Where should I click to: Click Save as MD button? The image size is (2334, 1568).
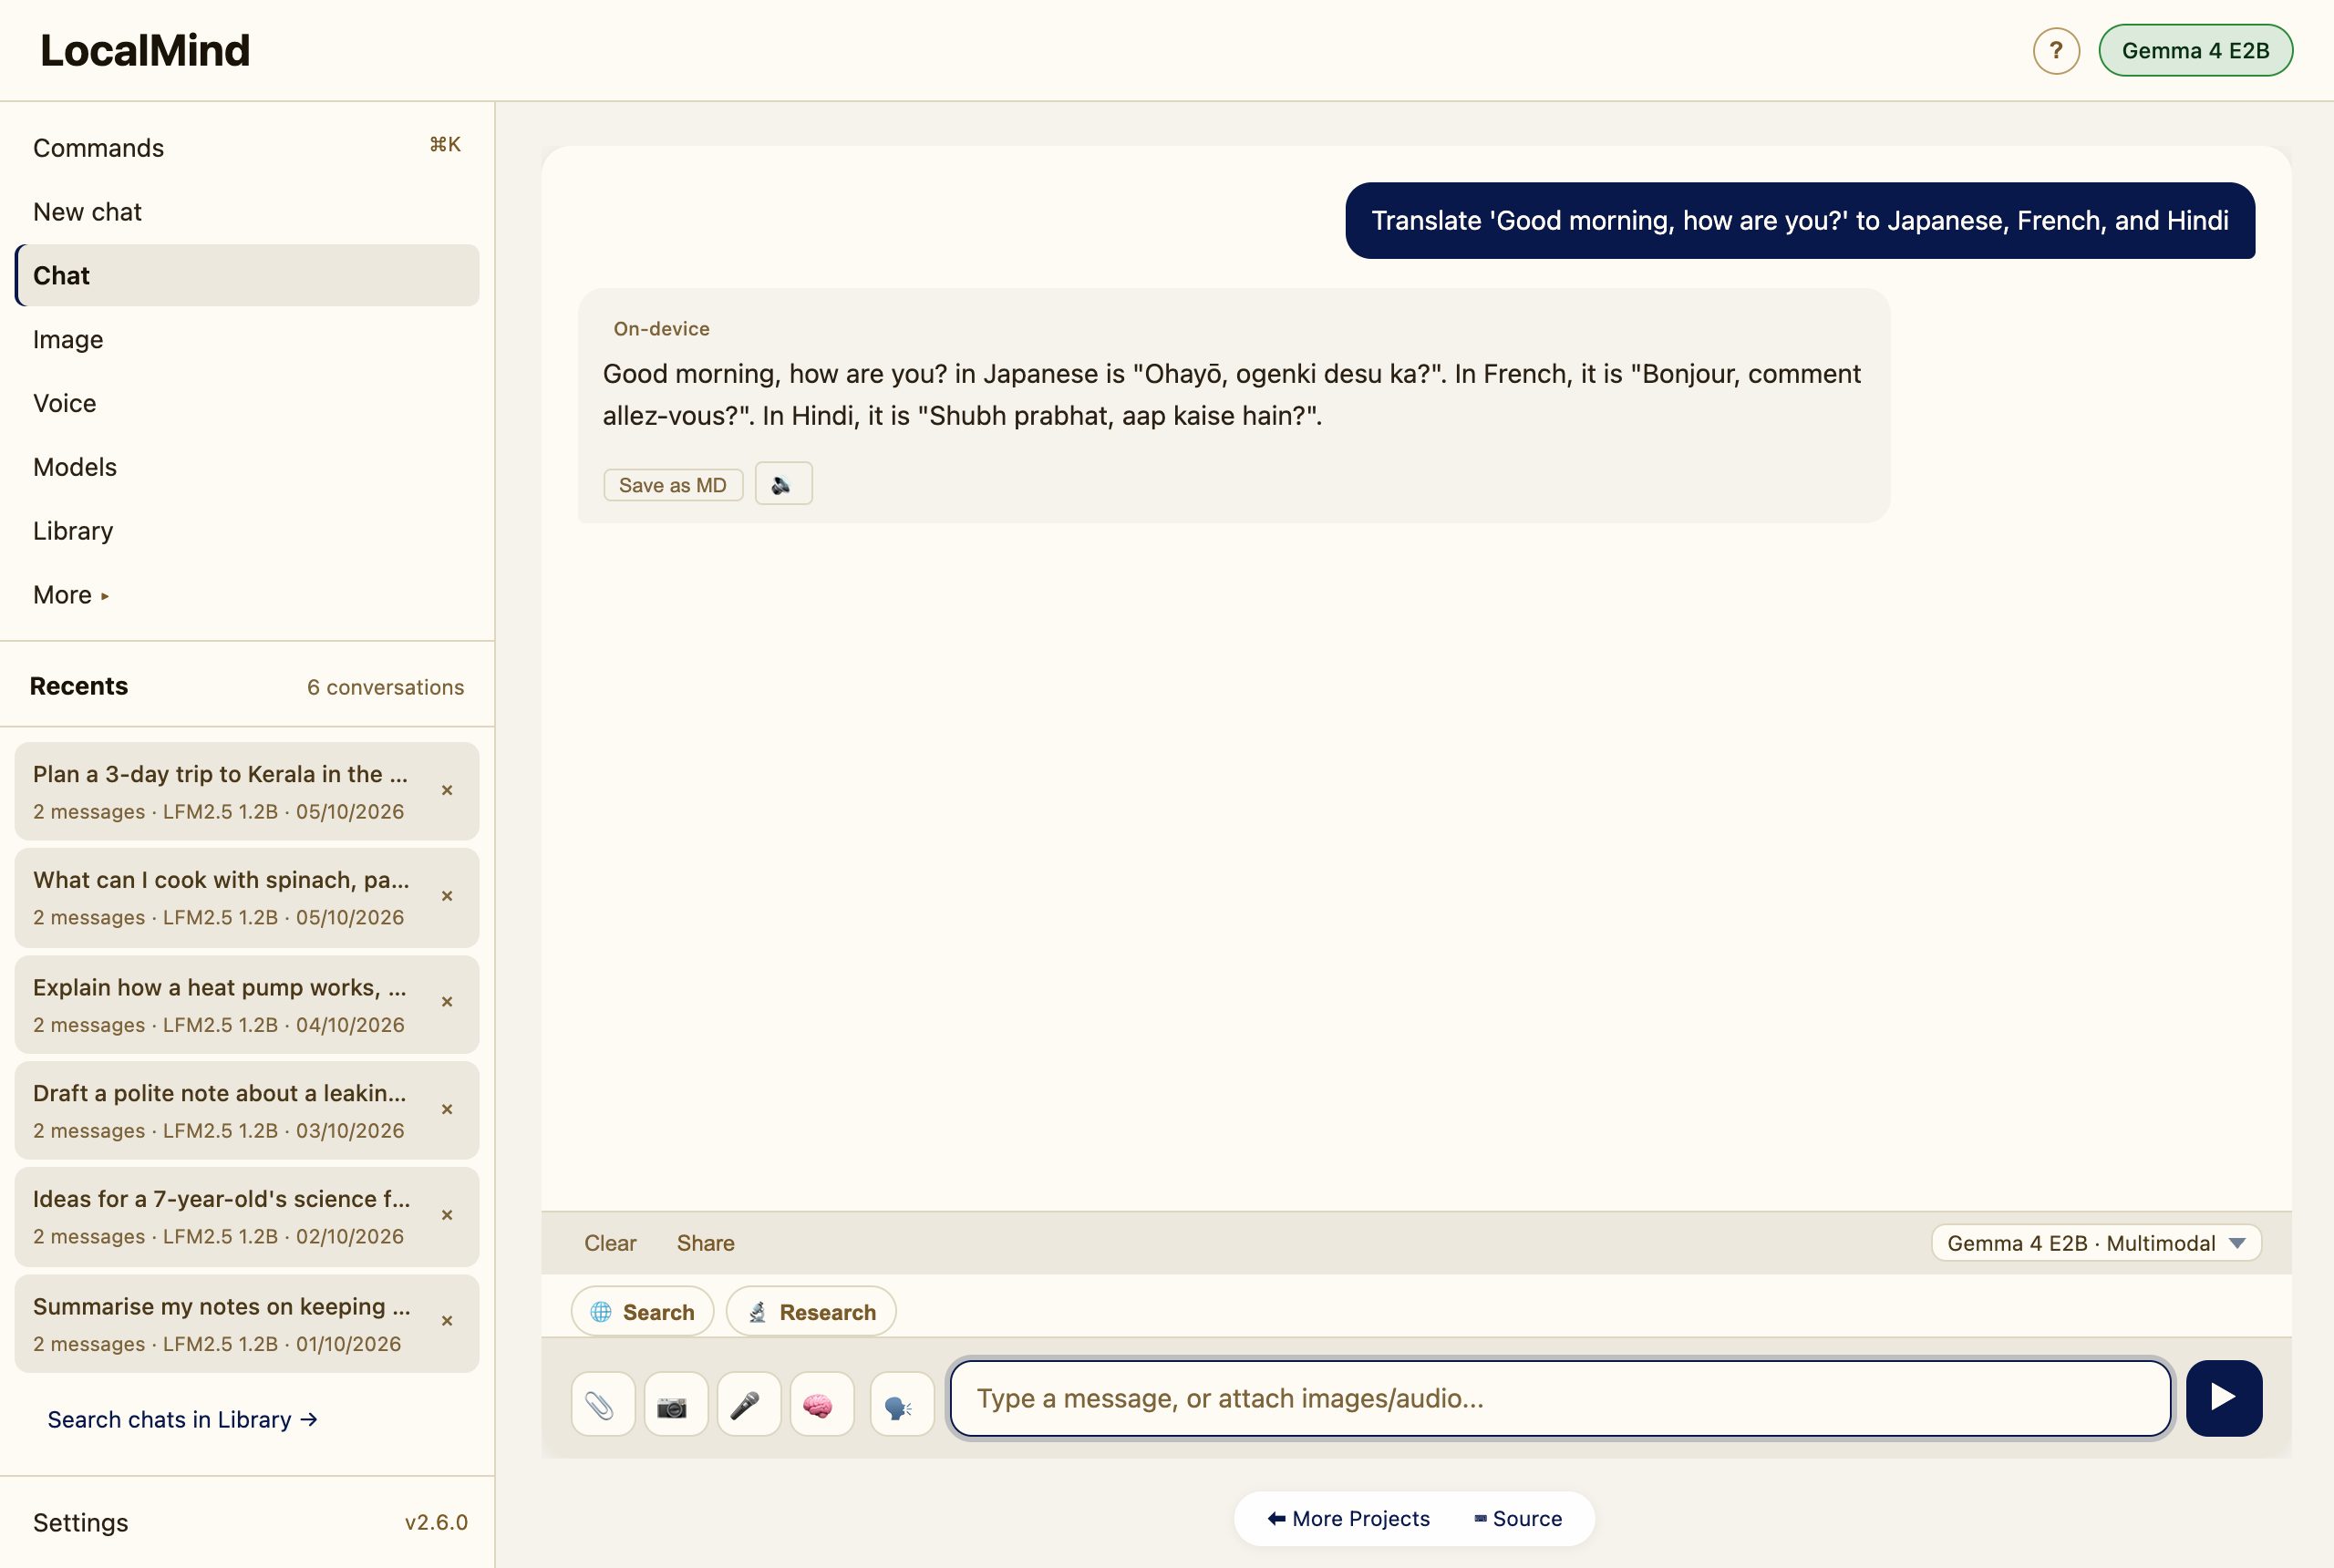pyautogui.click(x=673, y=485)
